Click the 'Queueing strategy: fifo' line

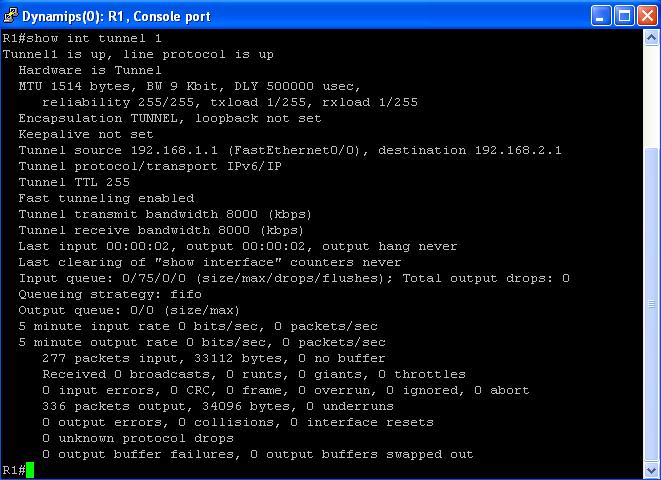point(110,295)
